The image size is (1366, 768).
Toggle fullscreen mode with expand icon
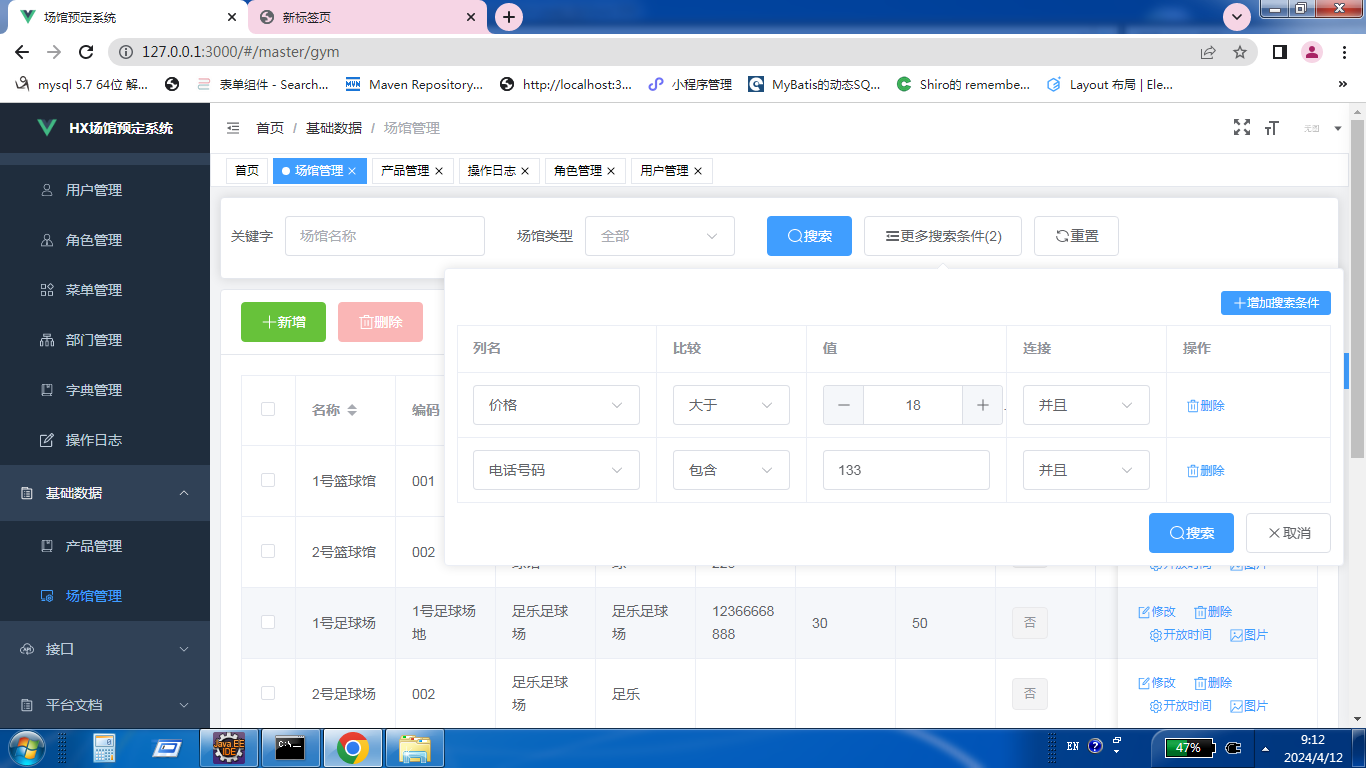[x=1242, y=127]
